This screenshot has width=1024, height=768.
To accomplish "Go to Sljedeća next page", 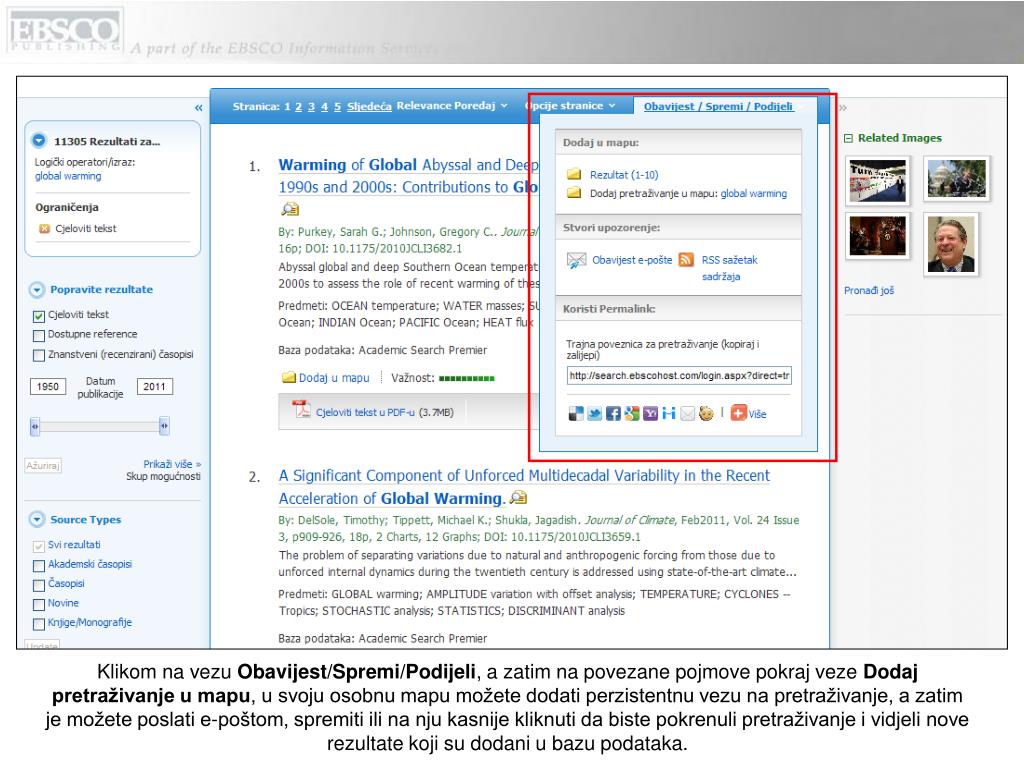I will [369, 106].
